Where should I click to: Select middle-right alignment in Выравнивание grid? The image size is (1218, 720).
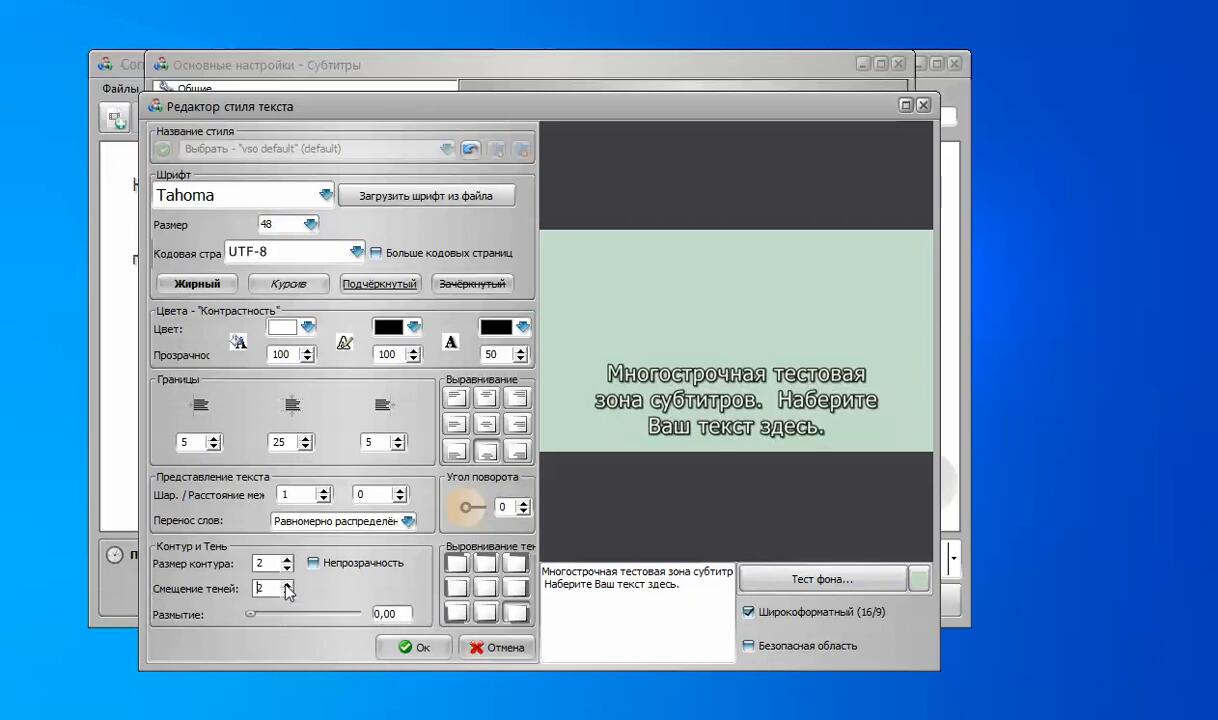pyautogui.click(x=516, y=424)
